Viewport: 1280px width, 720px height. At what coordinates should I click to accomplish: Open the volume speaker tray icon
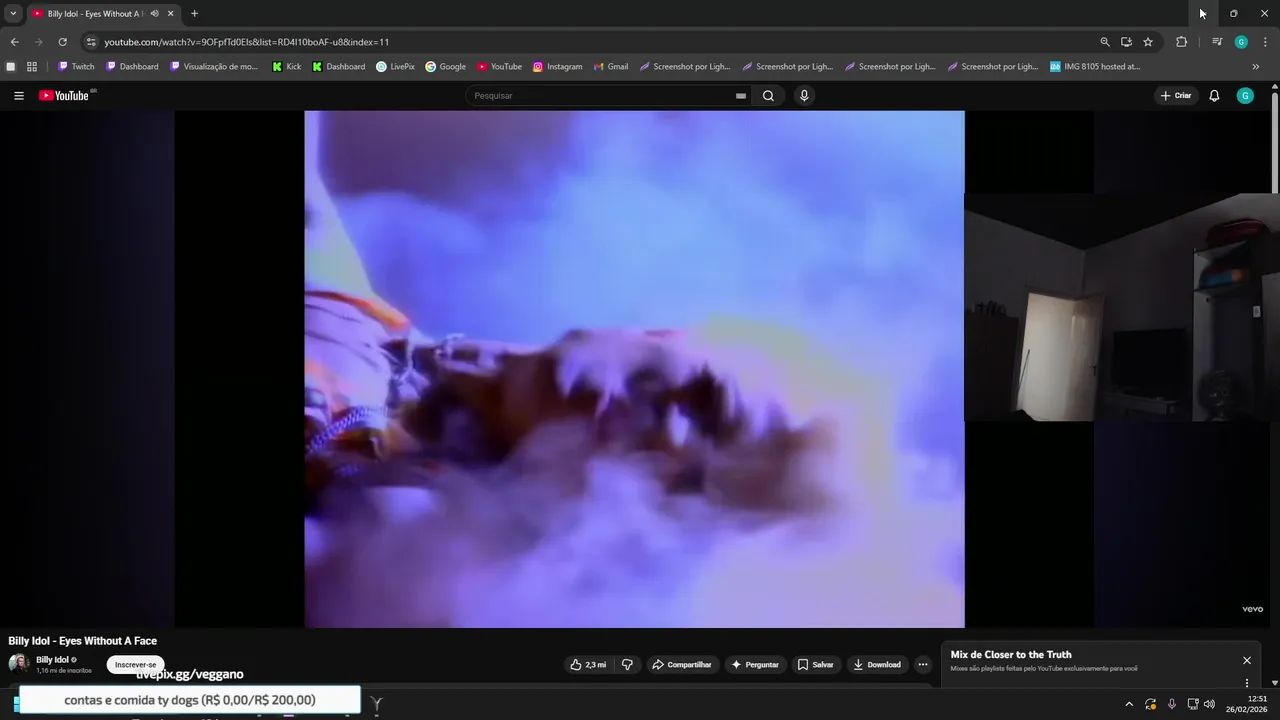click(1209, 704)
